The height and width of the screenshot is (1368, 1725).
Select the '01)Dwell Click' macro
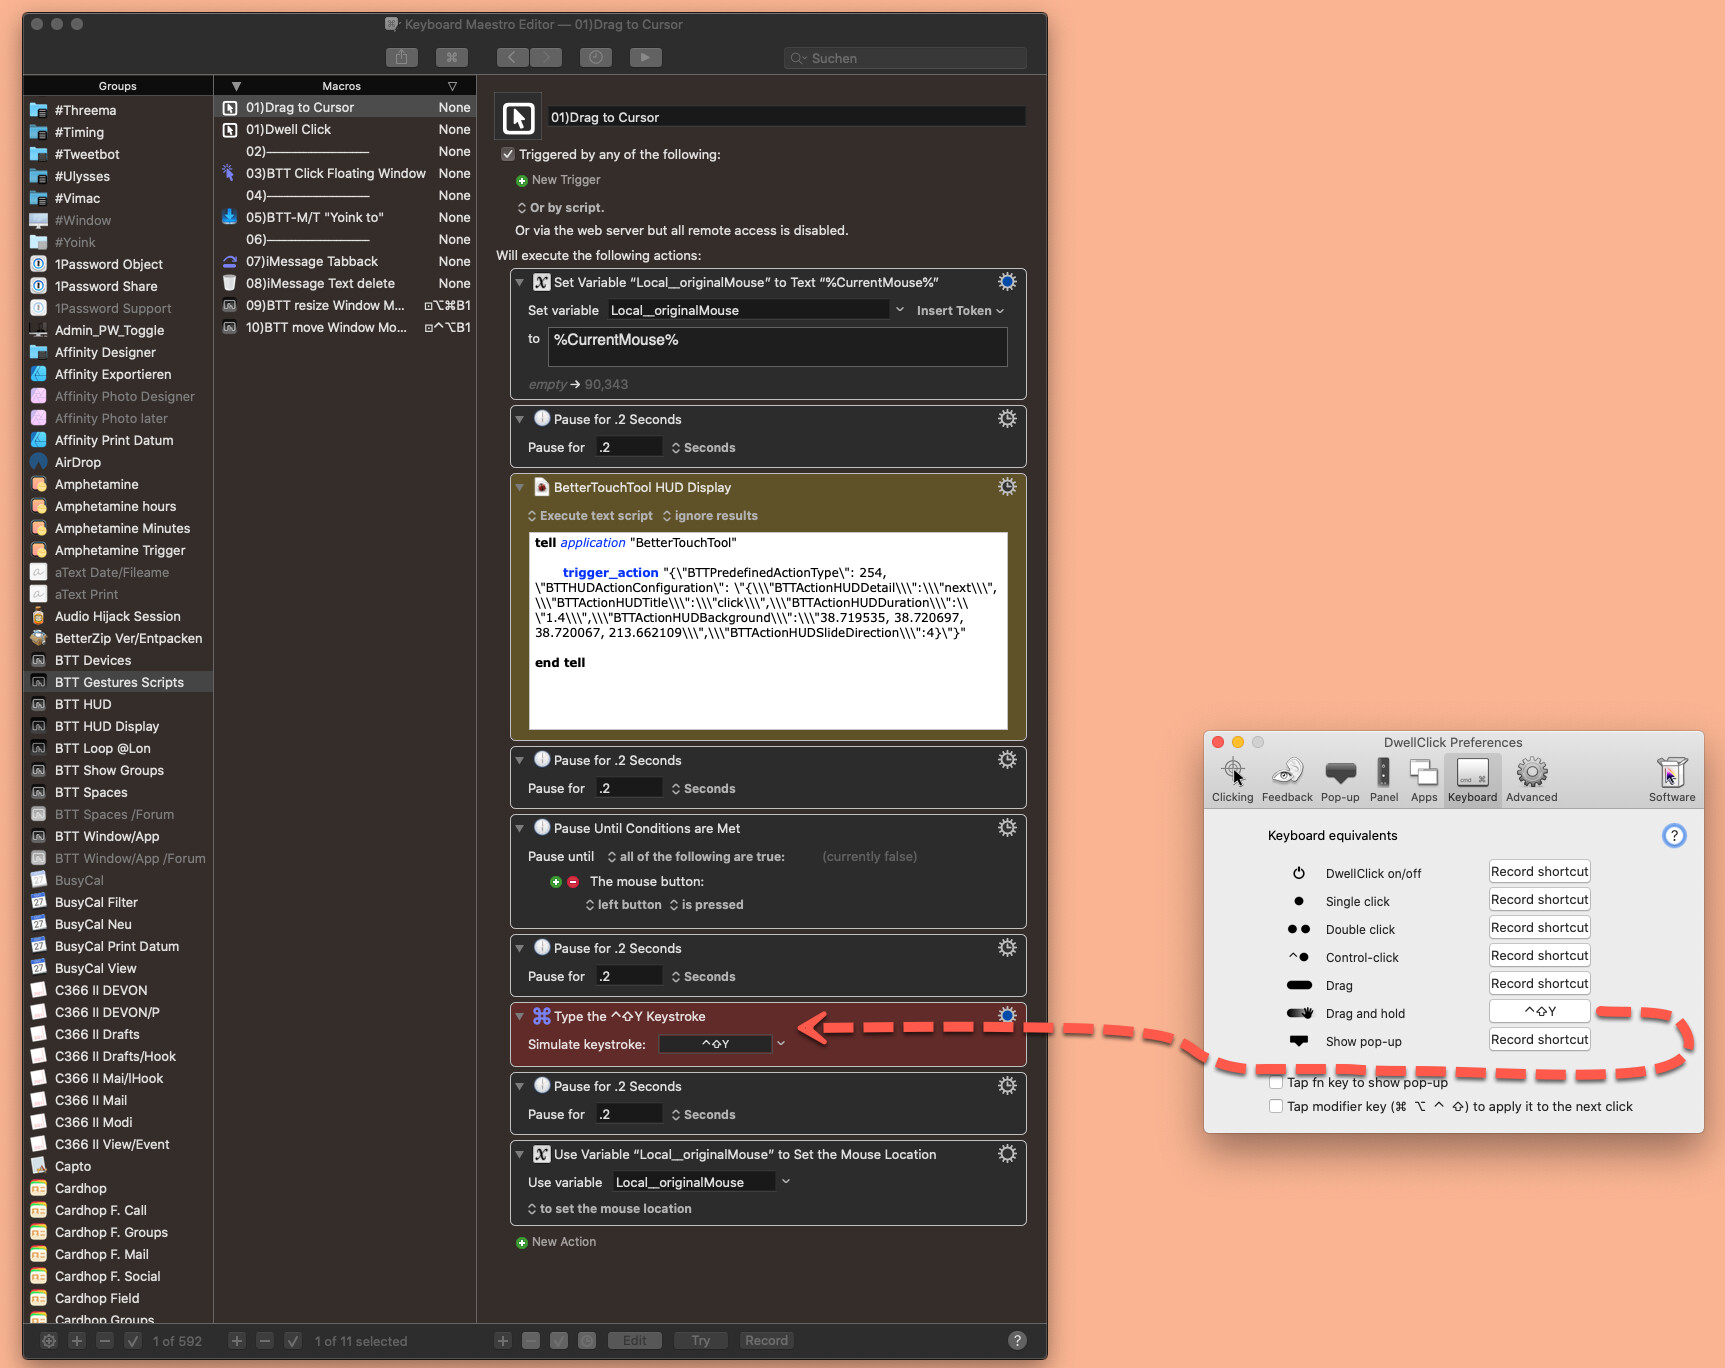pos(345,129)
